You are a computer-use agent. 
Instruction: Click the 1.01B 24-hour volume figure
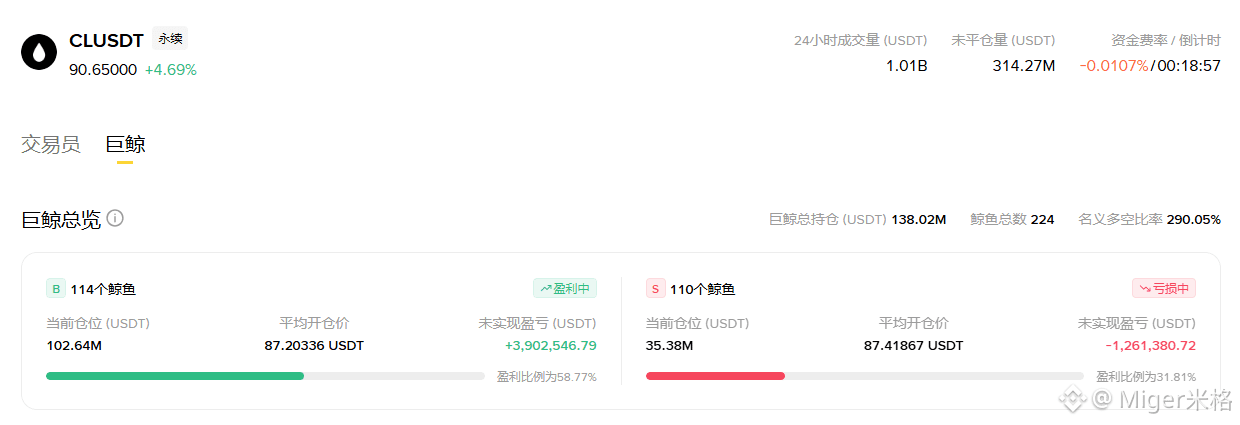907,66
